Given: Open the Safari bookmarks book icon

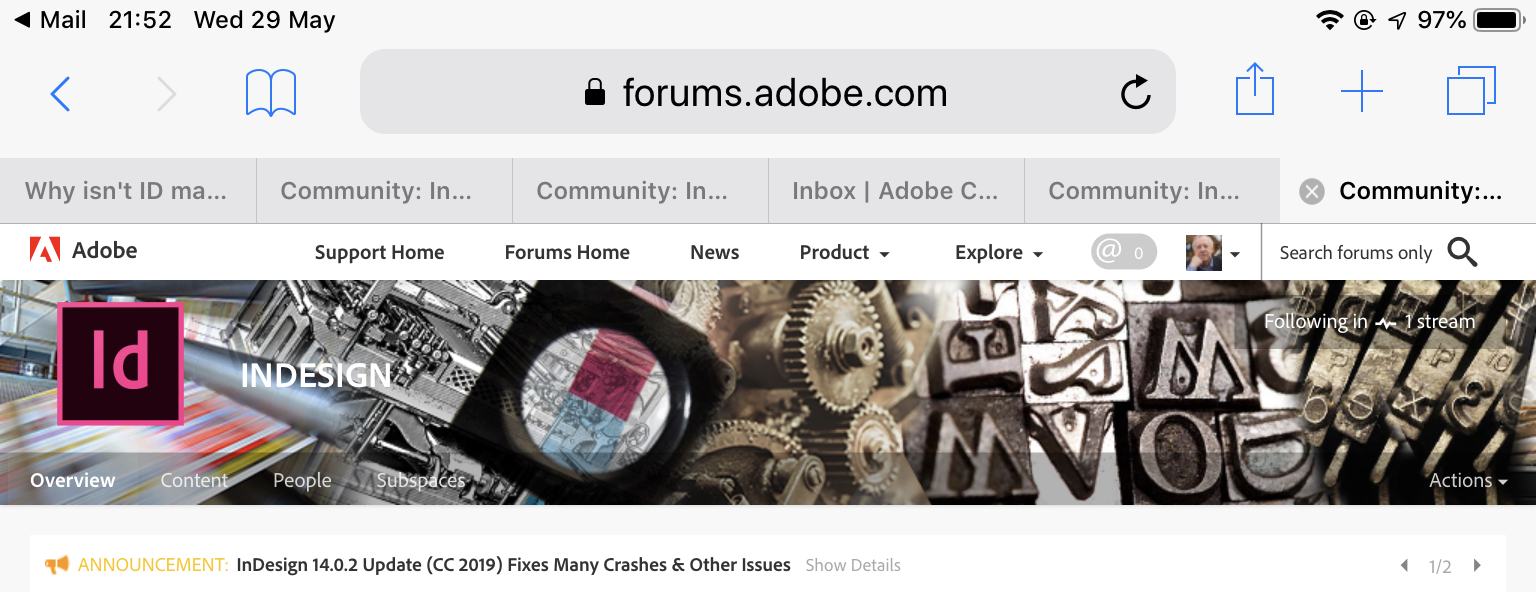Looking at the screenshot, I should point(271,94).
